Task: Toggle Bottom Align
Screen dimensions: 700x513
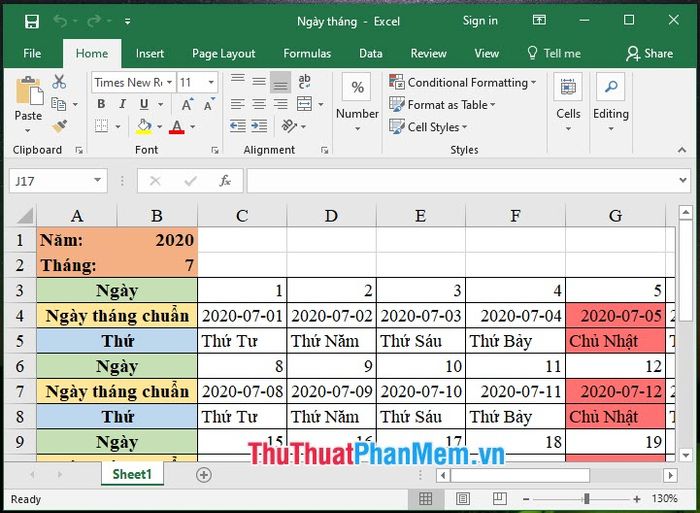Action: 280,82
